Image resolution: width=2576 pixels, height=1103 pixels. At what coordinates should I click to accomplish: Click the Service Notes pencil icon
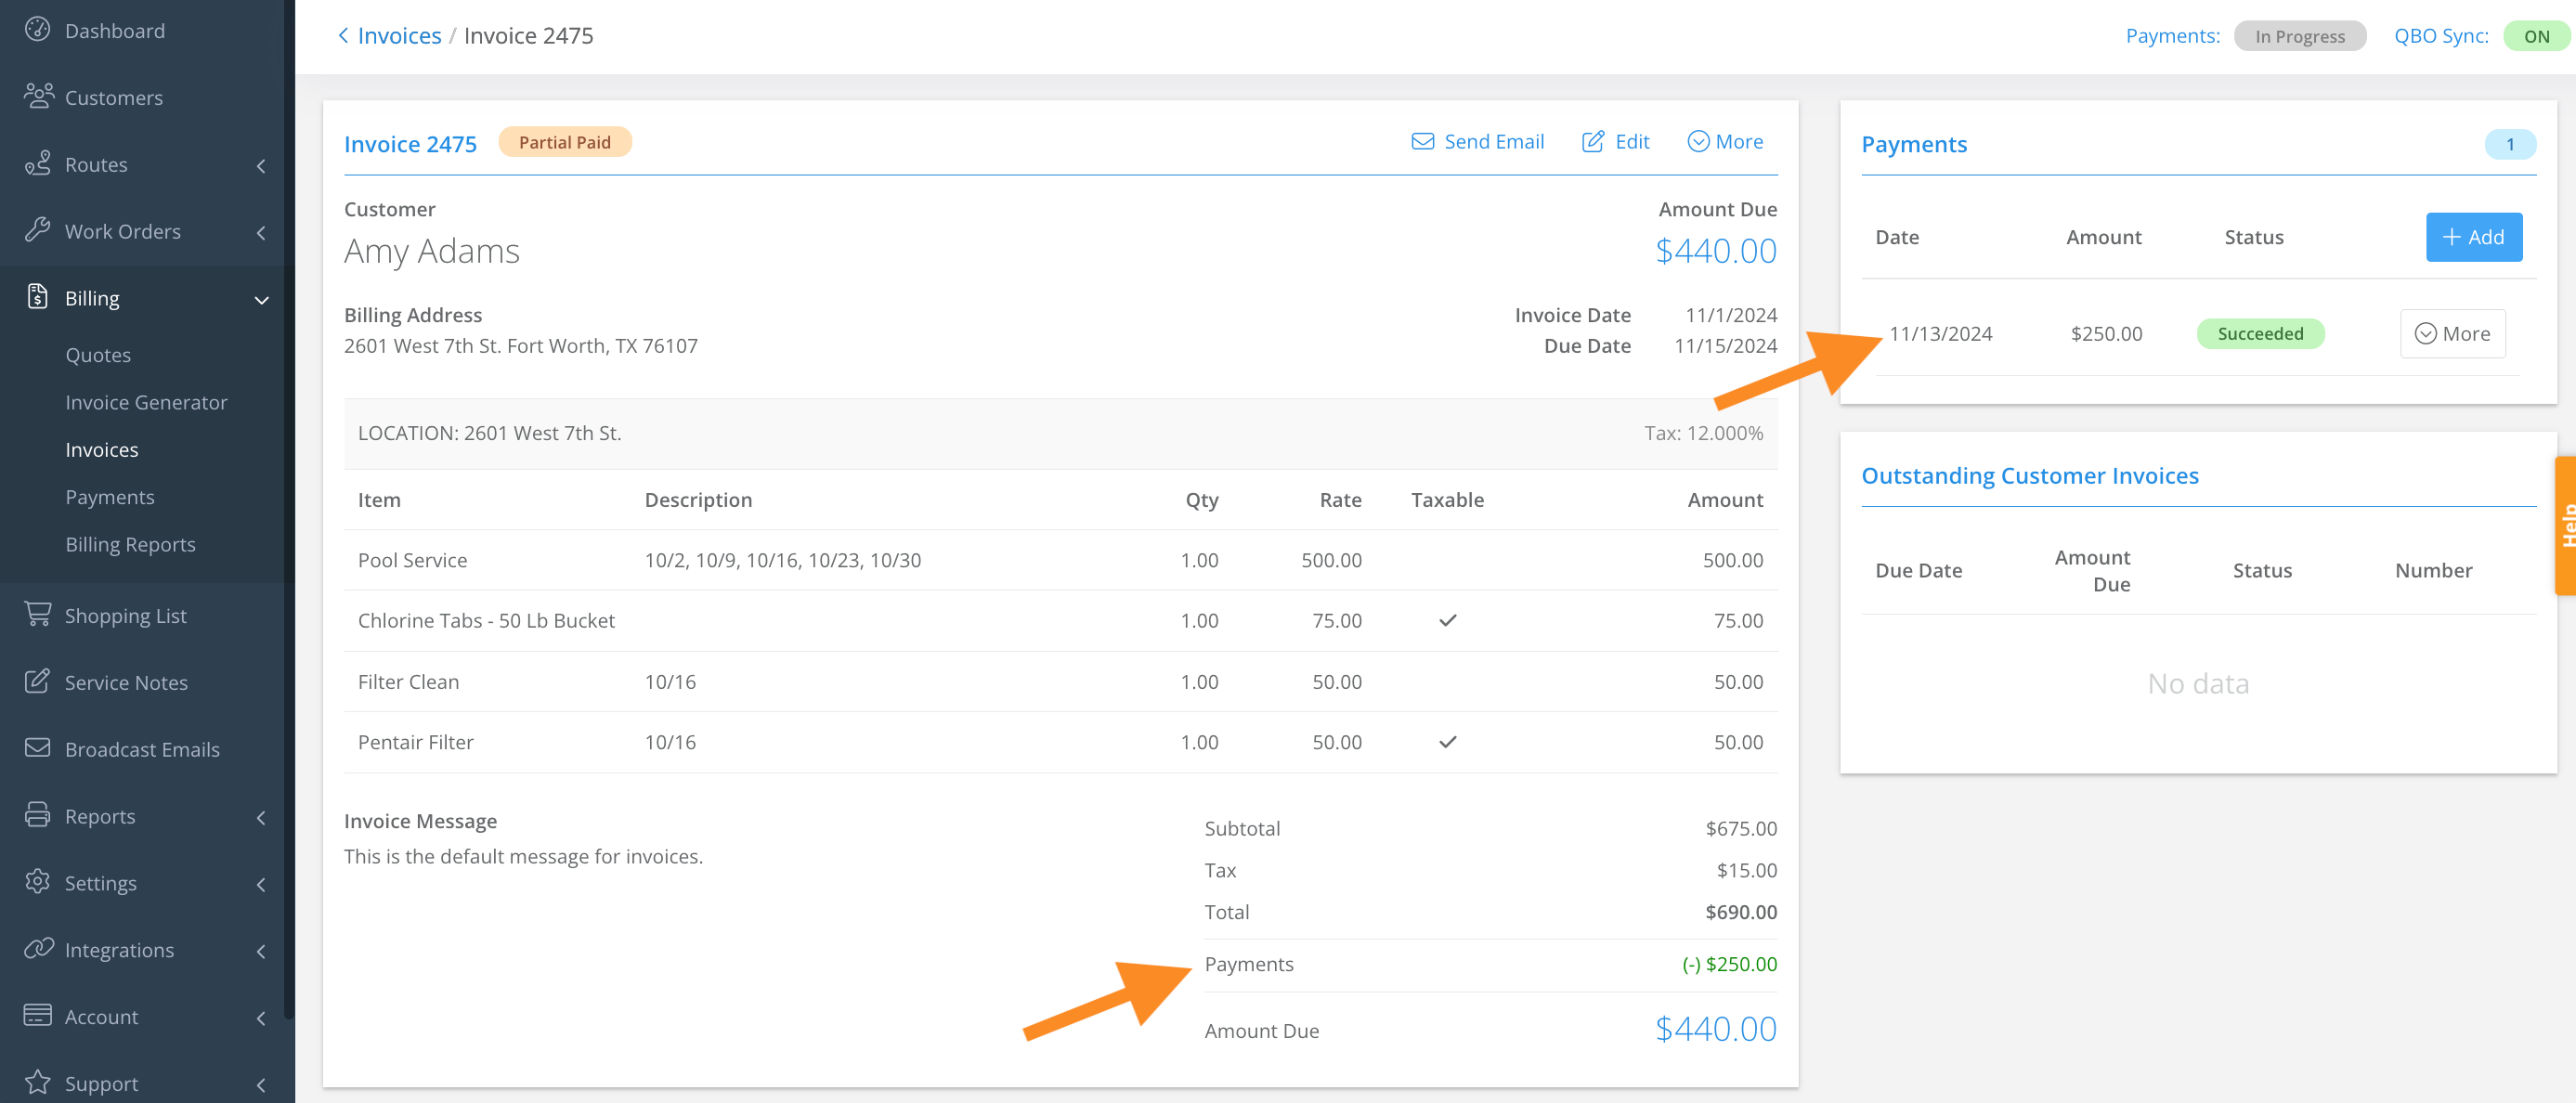(x=37, y=682)
